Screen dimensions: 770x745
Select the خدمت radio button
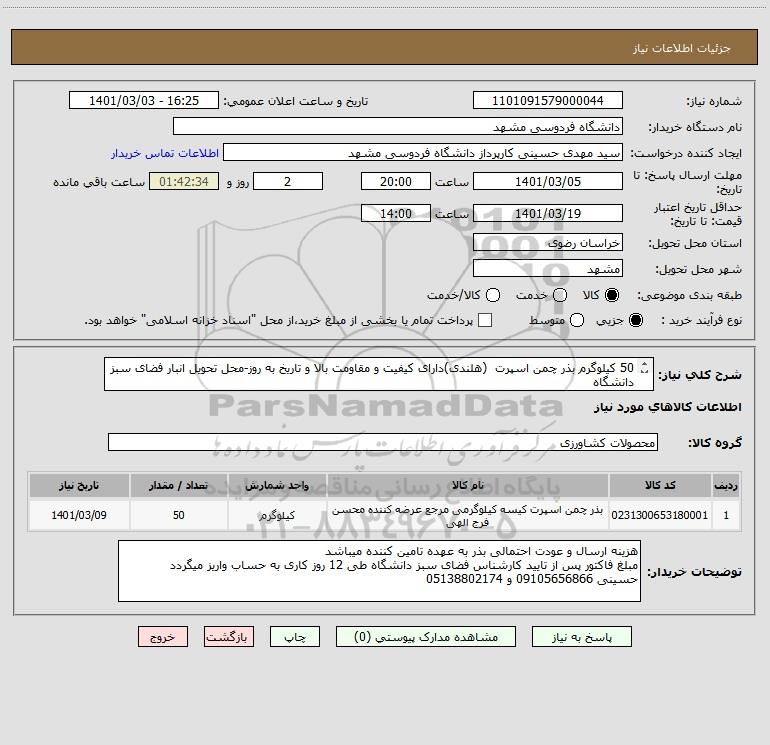click(560, 295)
